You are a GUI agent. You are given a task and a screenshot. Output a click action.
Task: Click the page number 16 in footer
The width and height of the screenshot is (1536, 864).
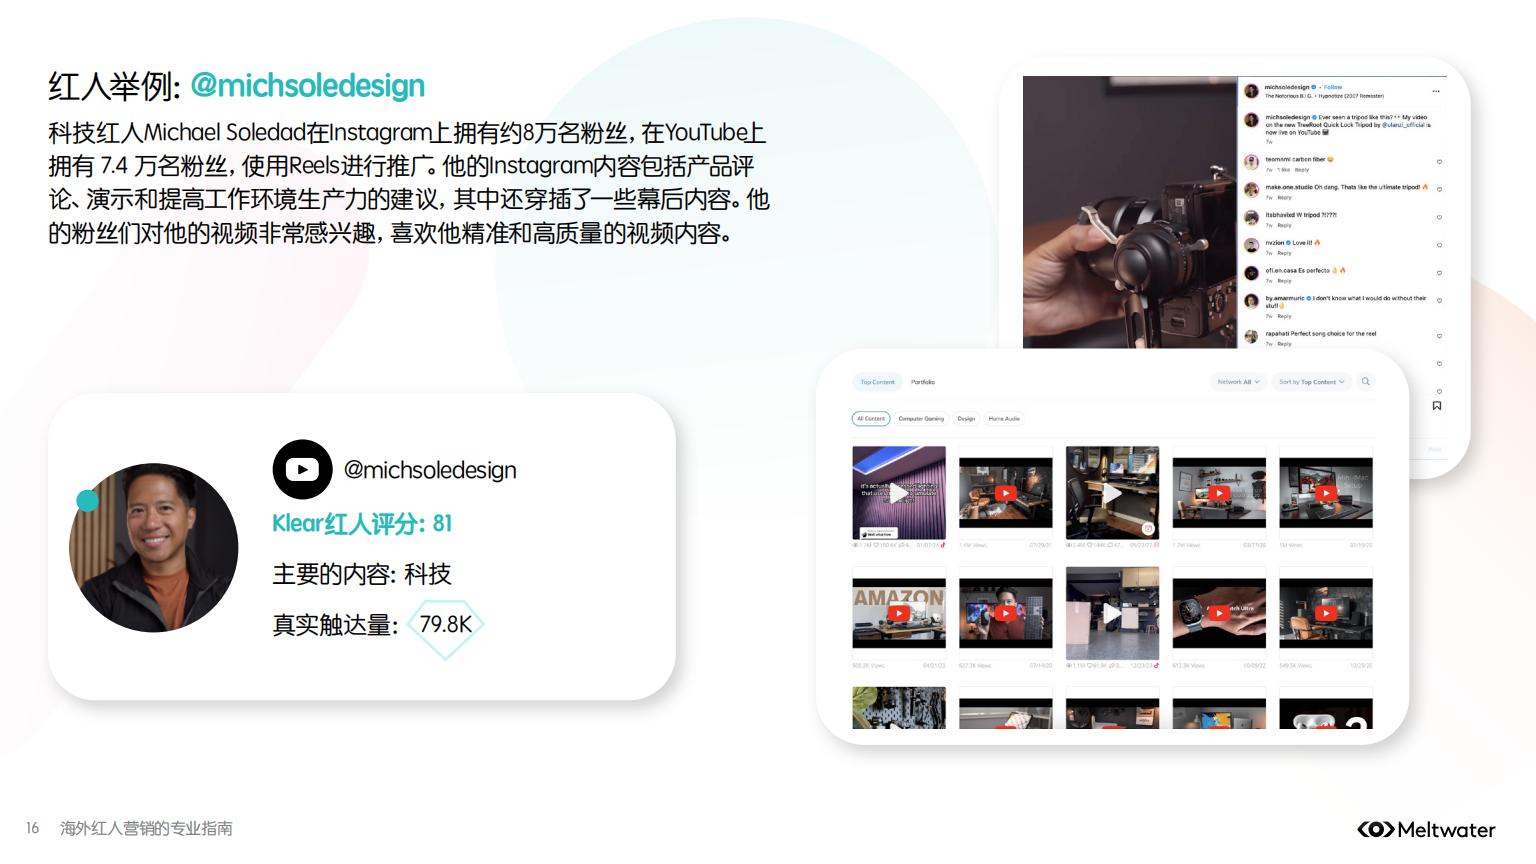pos(32,828)
